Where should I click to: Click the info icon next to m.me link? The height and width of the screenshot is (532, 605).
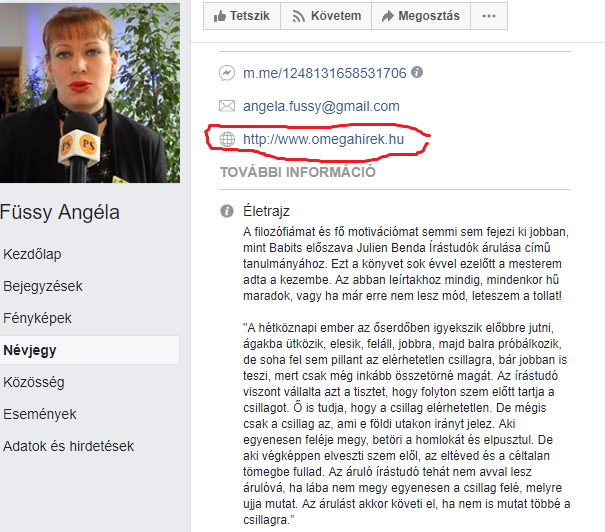click(417, 72)
